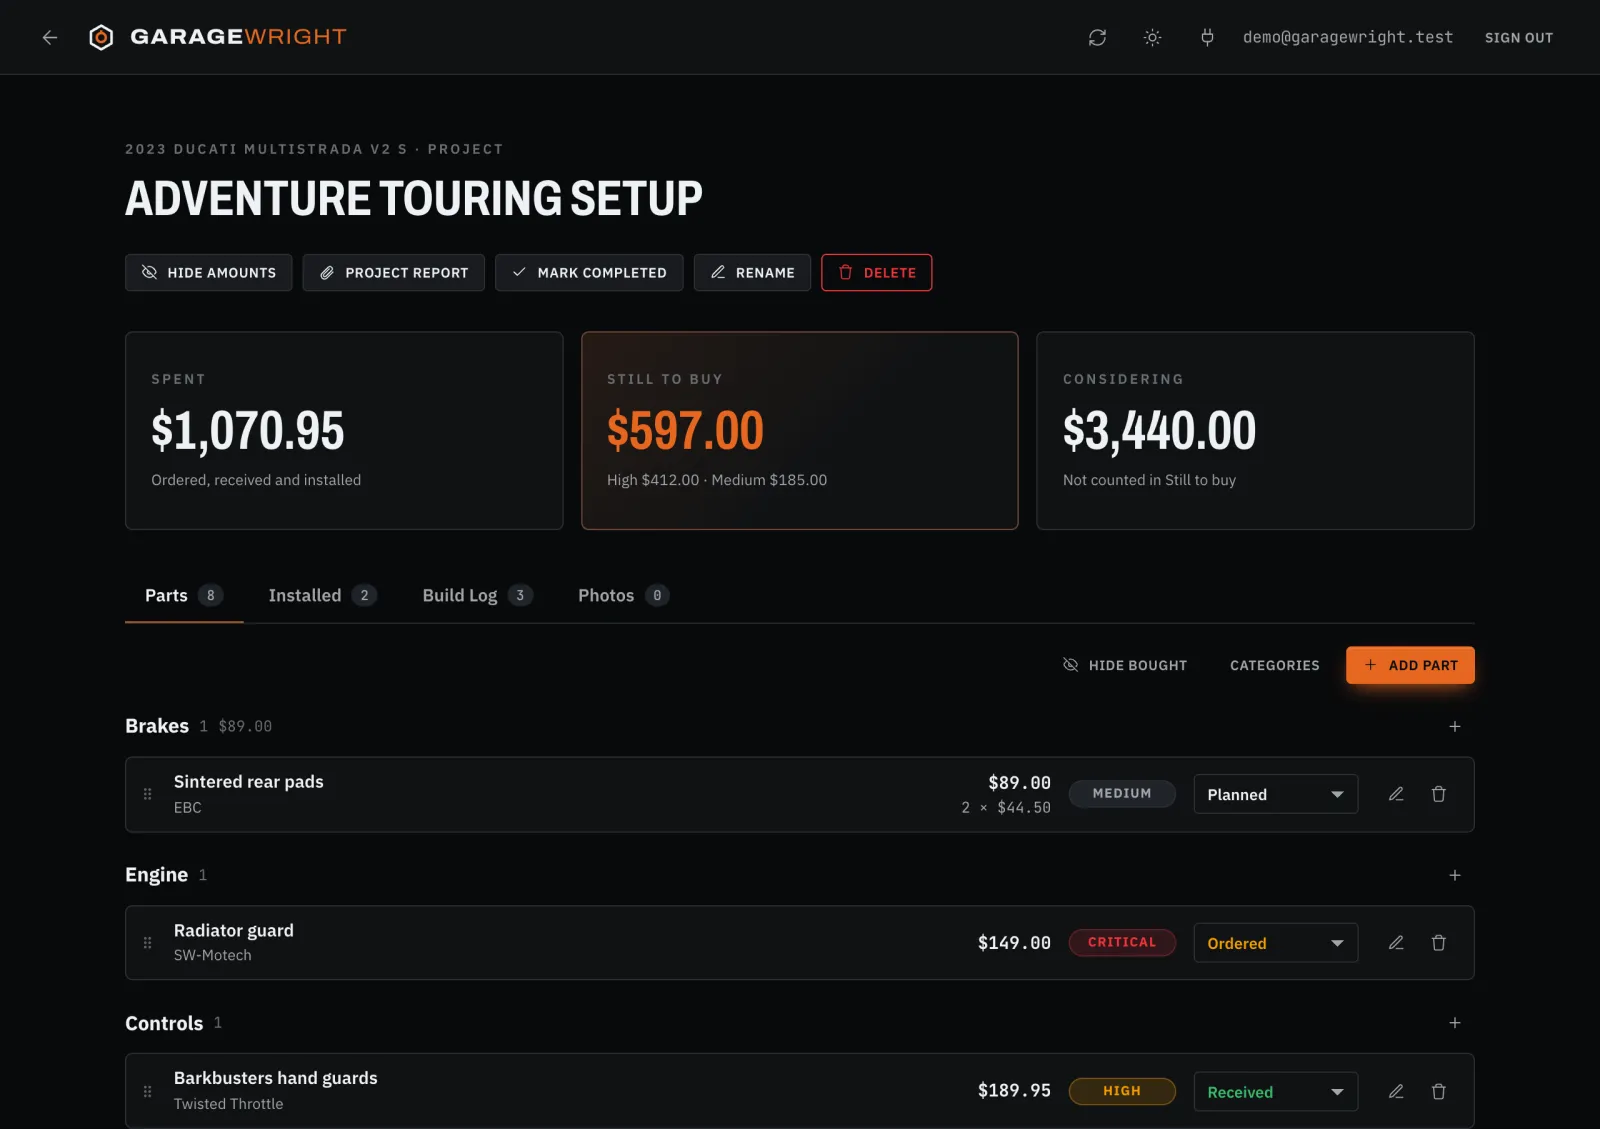Go back using the left arrow icon
Image resolution: width=1600 pixels, height=1129 pixels.
tap(50, 37)
